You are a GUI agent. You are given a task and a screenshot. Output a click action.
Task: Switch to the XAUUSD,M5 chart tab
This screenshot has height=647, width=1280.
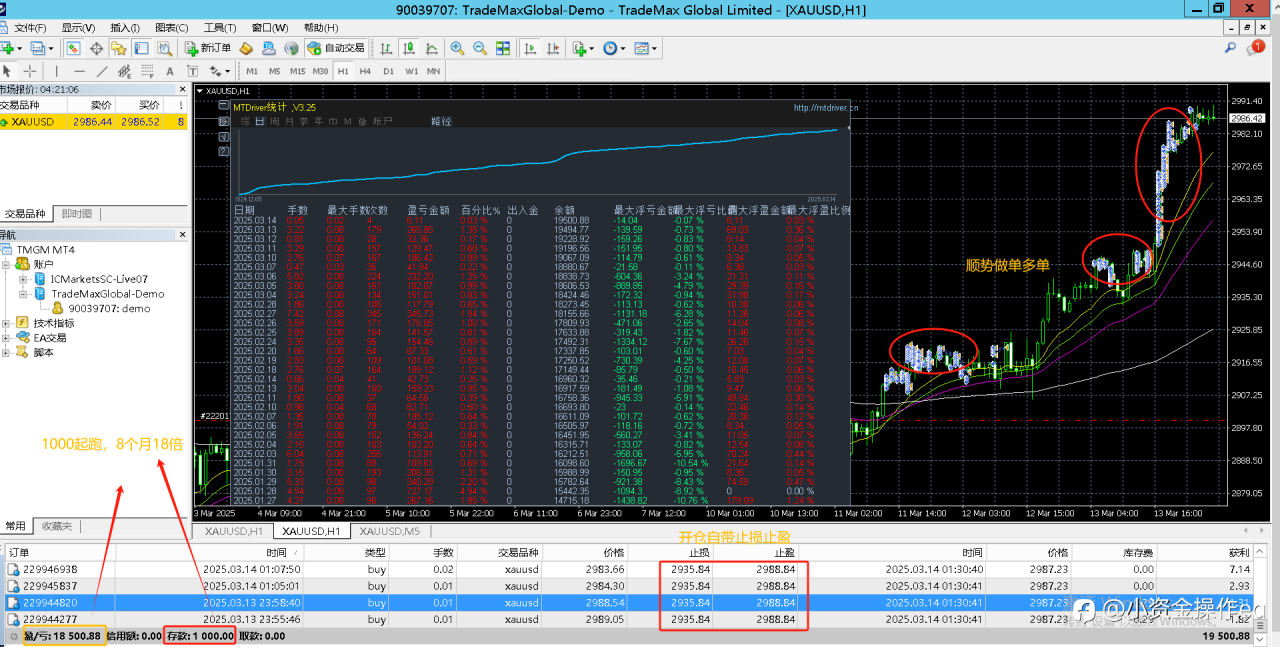tap(390, 531)
